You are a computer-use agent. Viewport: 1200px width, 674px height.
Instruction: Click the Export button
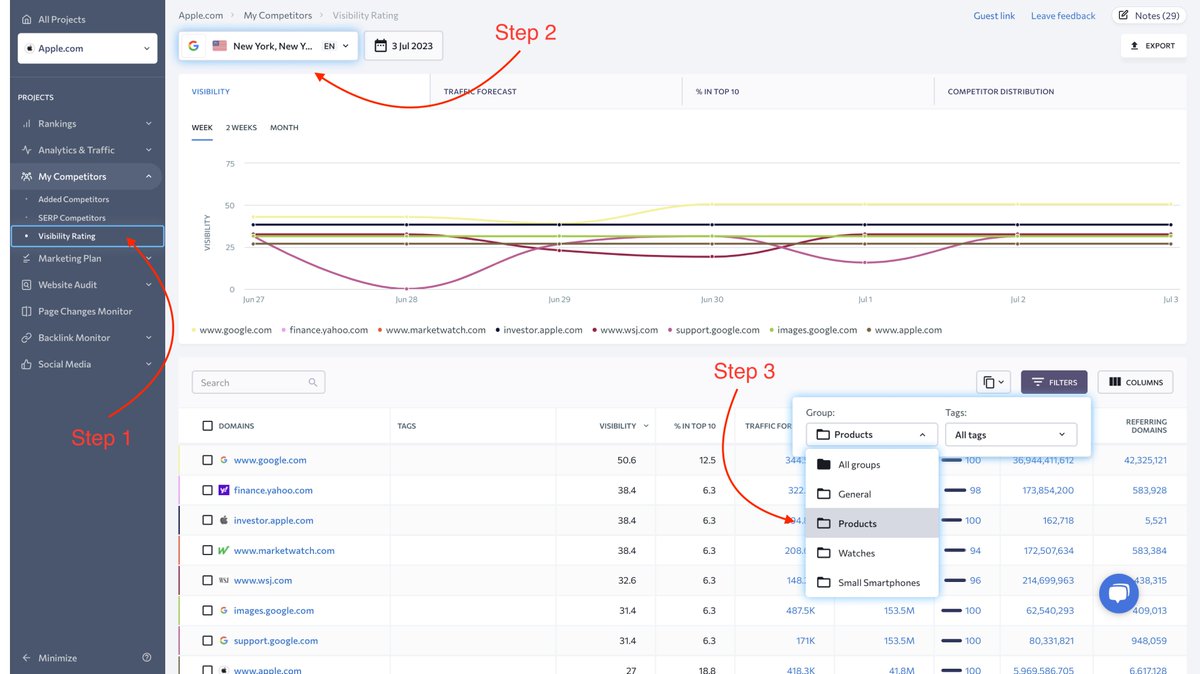pos(1153,46)
